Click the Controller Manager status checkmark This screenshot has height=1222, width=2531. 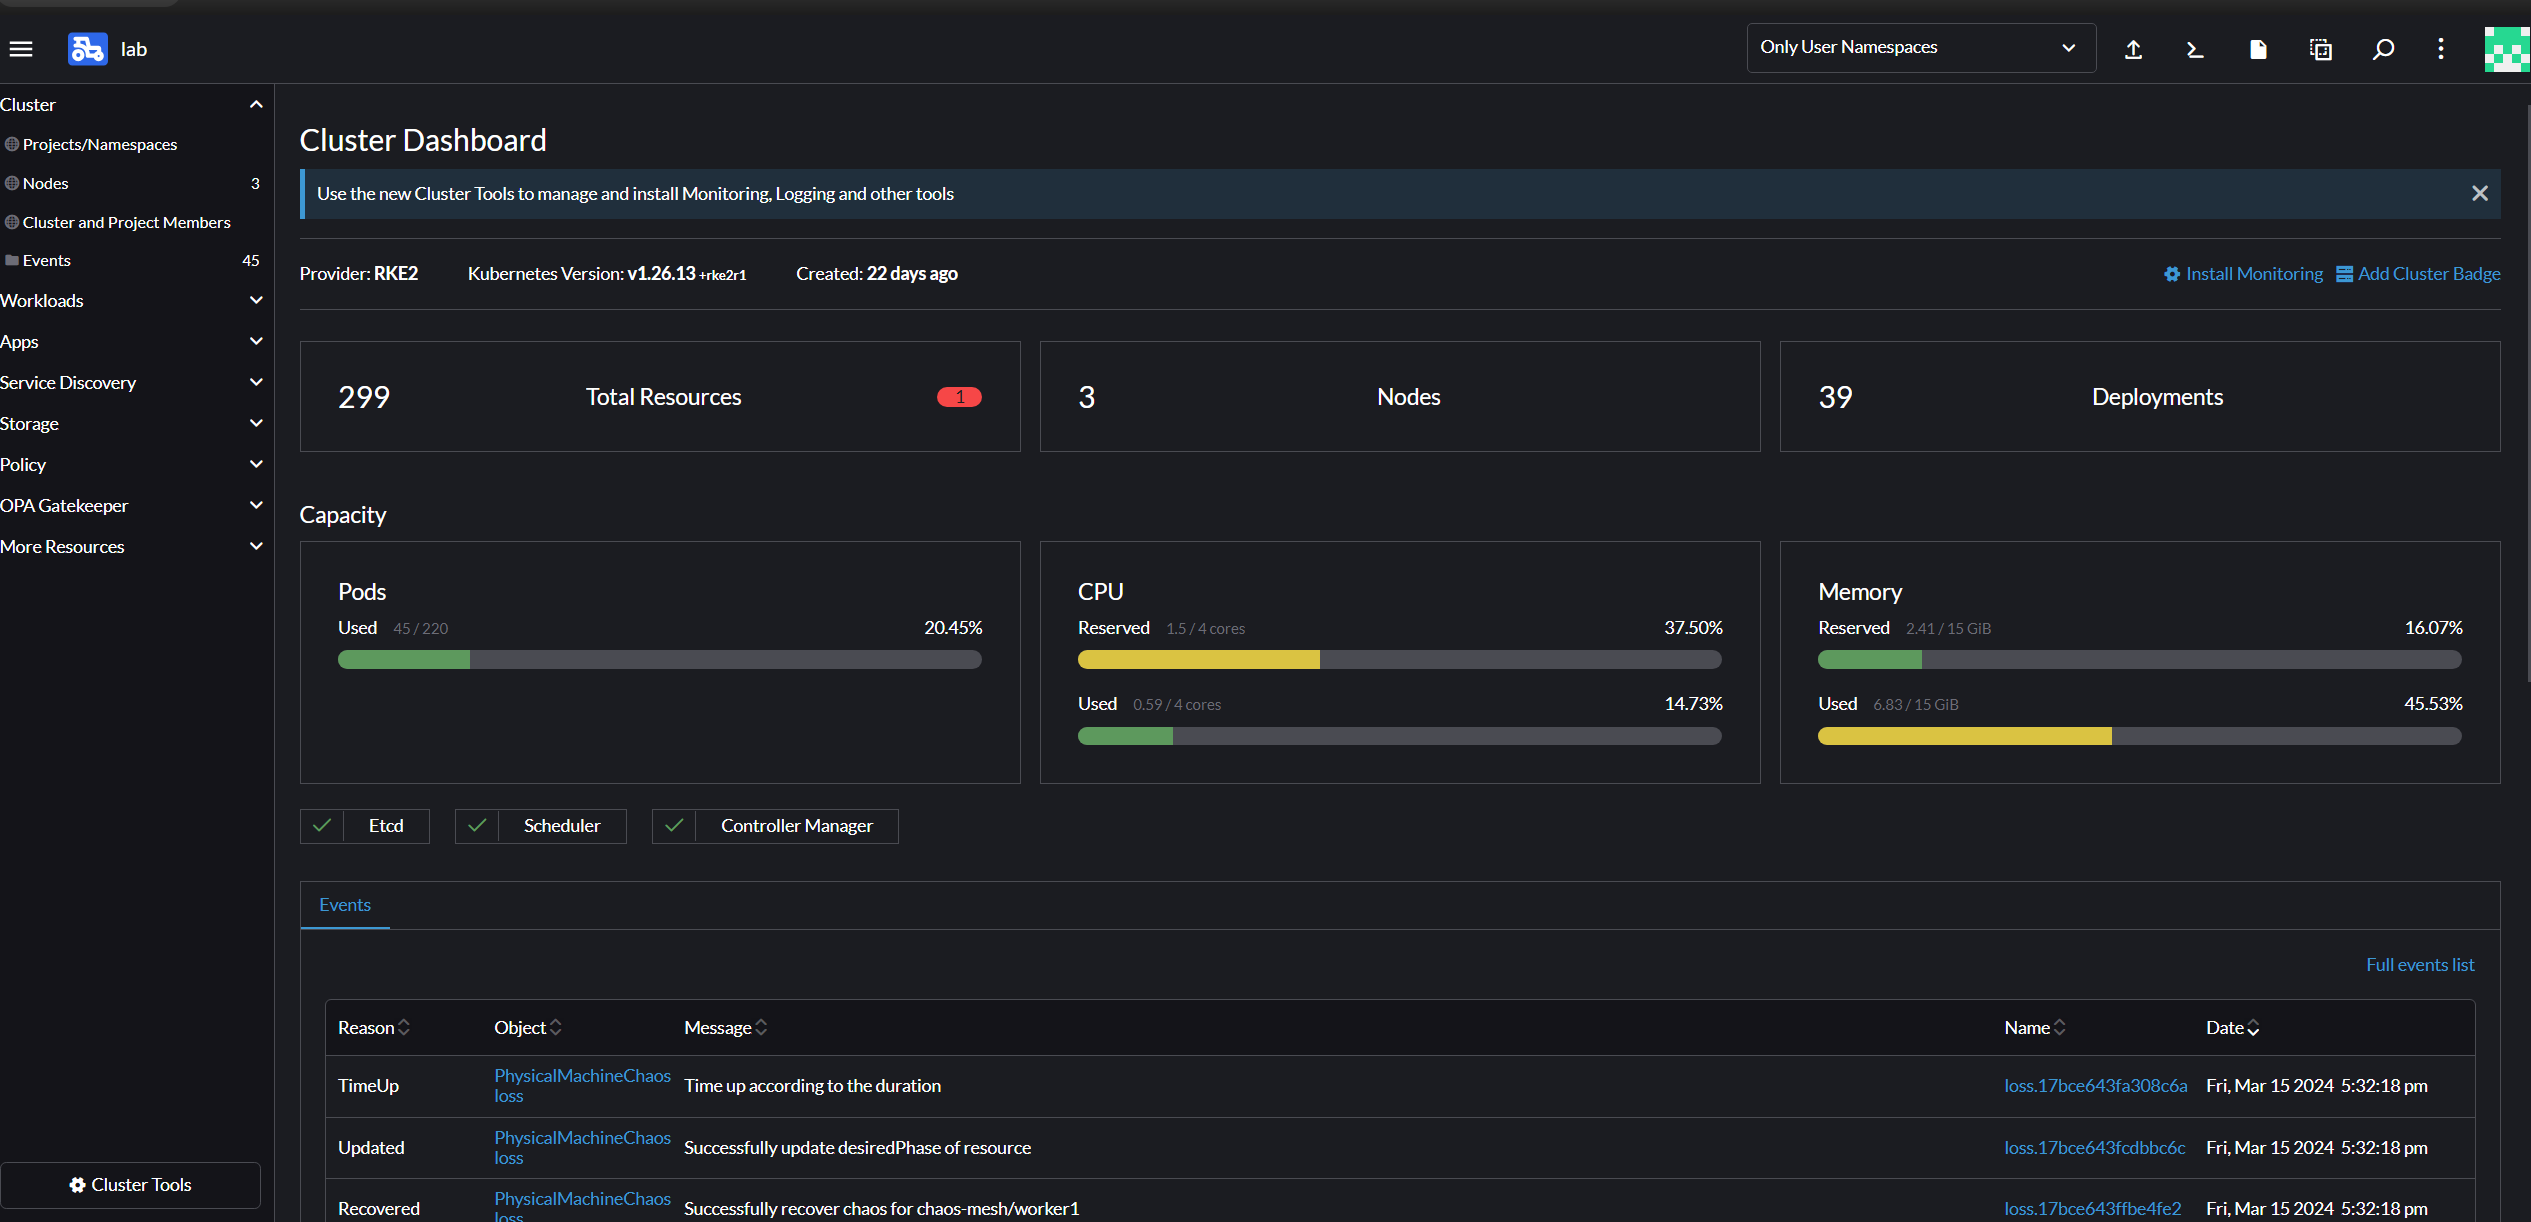click(674, 826)
